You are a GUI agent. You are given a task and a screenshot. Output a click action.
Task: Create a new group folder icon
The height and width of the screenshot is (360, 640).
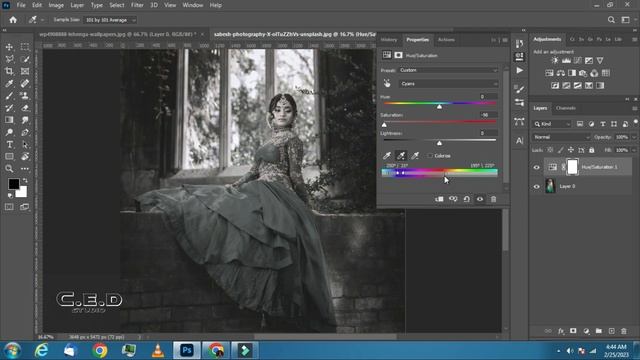click(598, 331)
